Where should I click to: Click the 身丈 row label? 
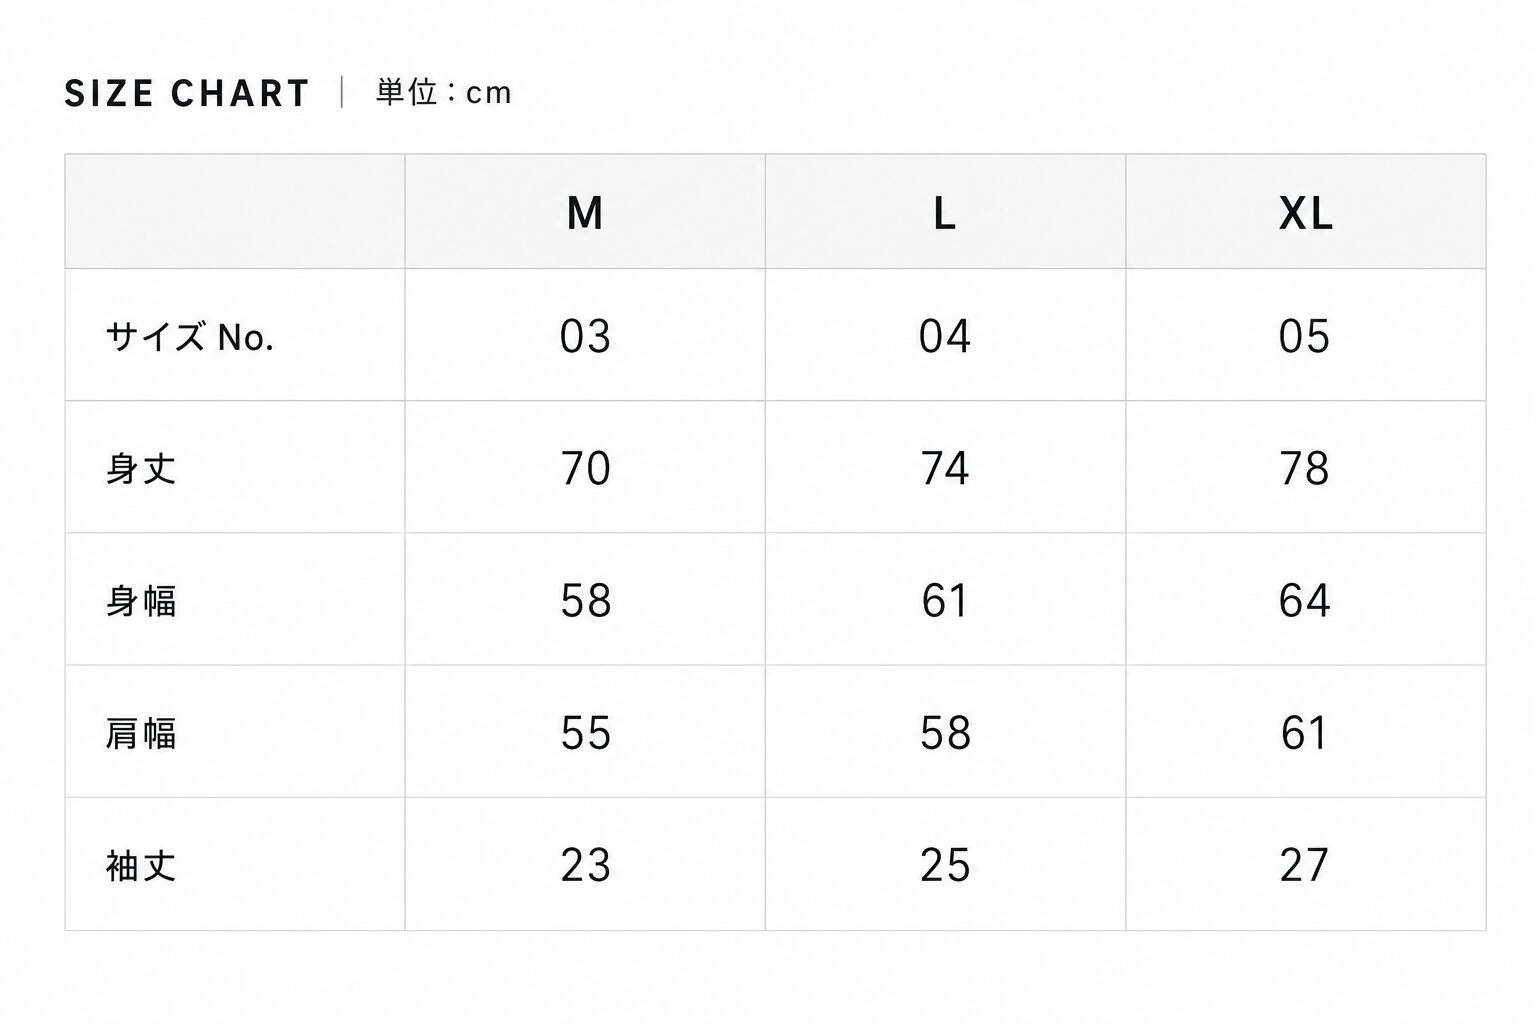point(141,468)
